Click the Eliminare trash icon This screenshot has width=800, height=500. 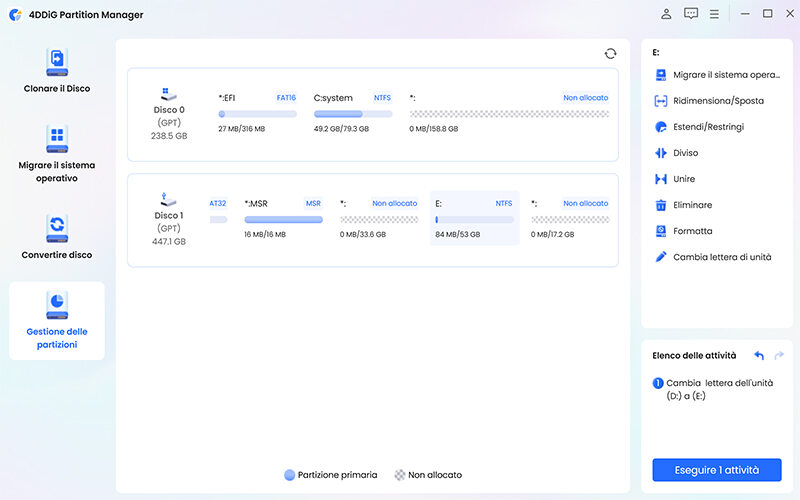click(x=661, y=205)
